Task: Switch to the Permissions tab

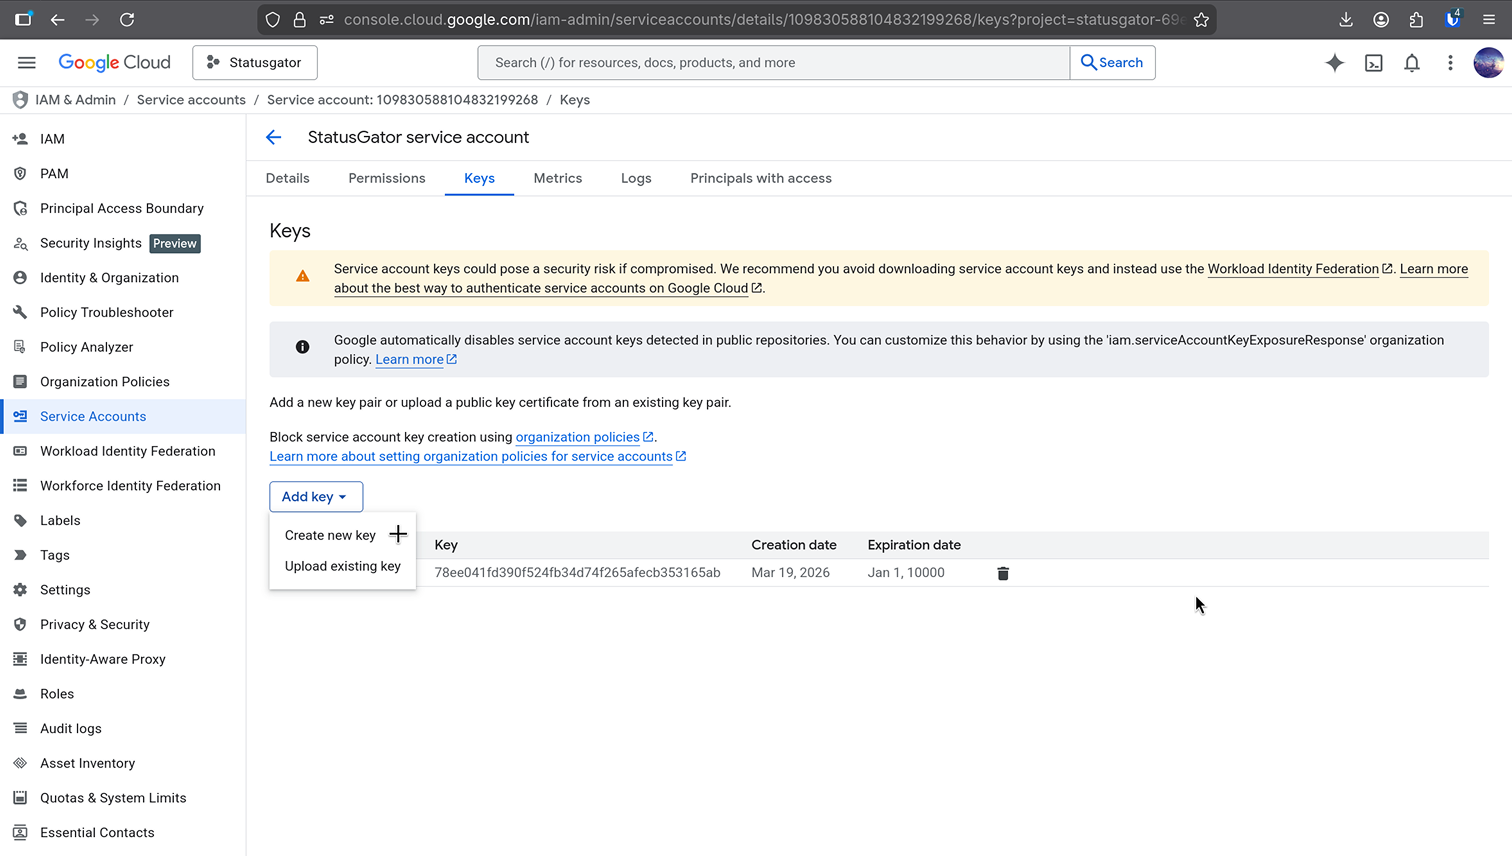Action: tap(387, 178)
